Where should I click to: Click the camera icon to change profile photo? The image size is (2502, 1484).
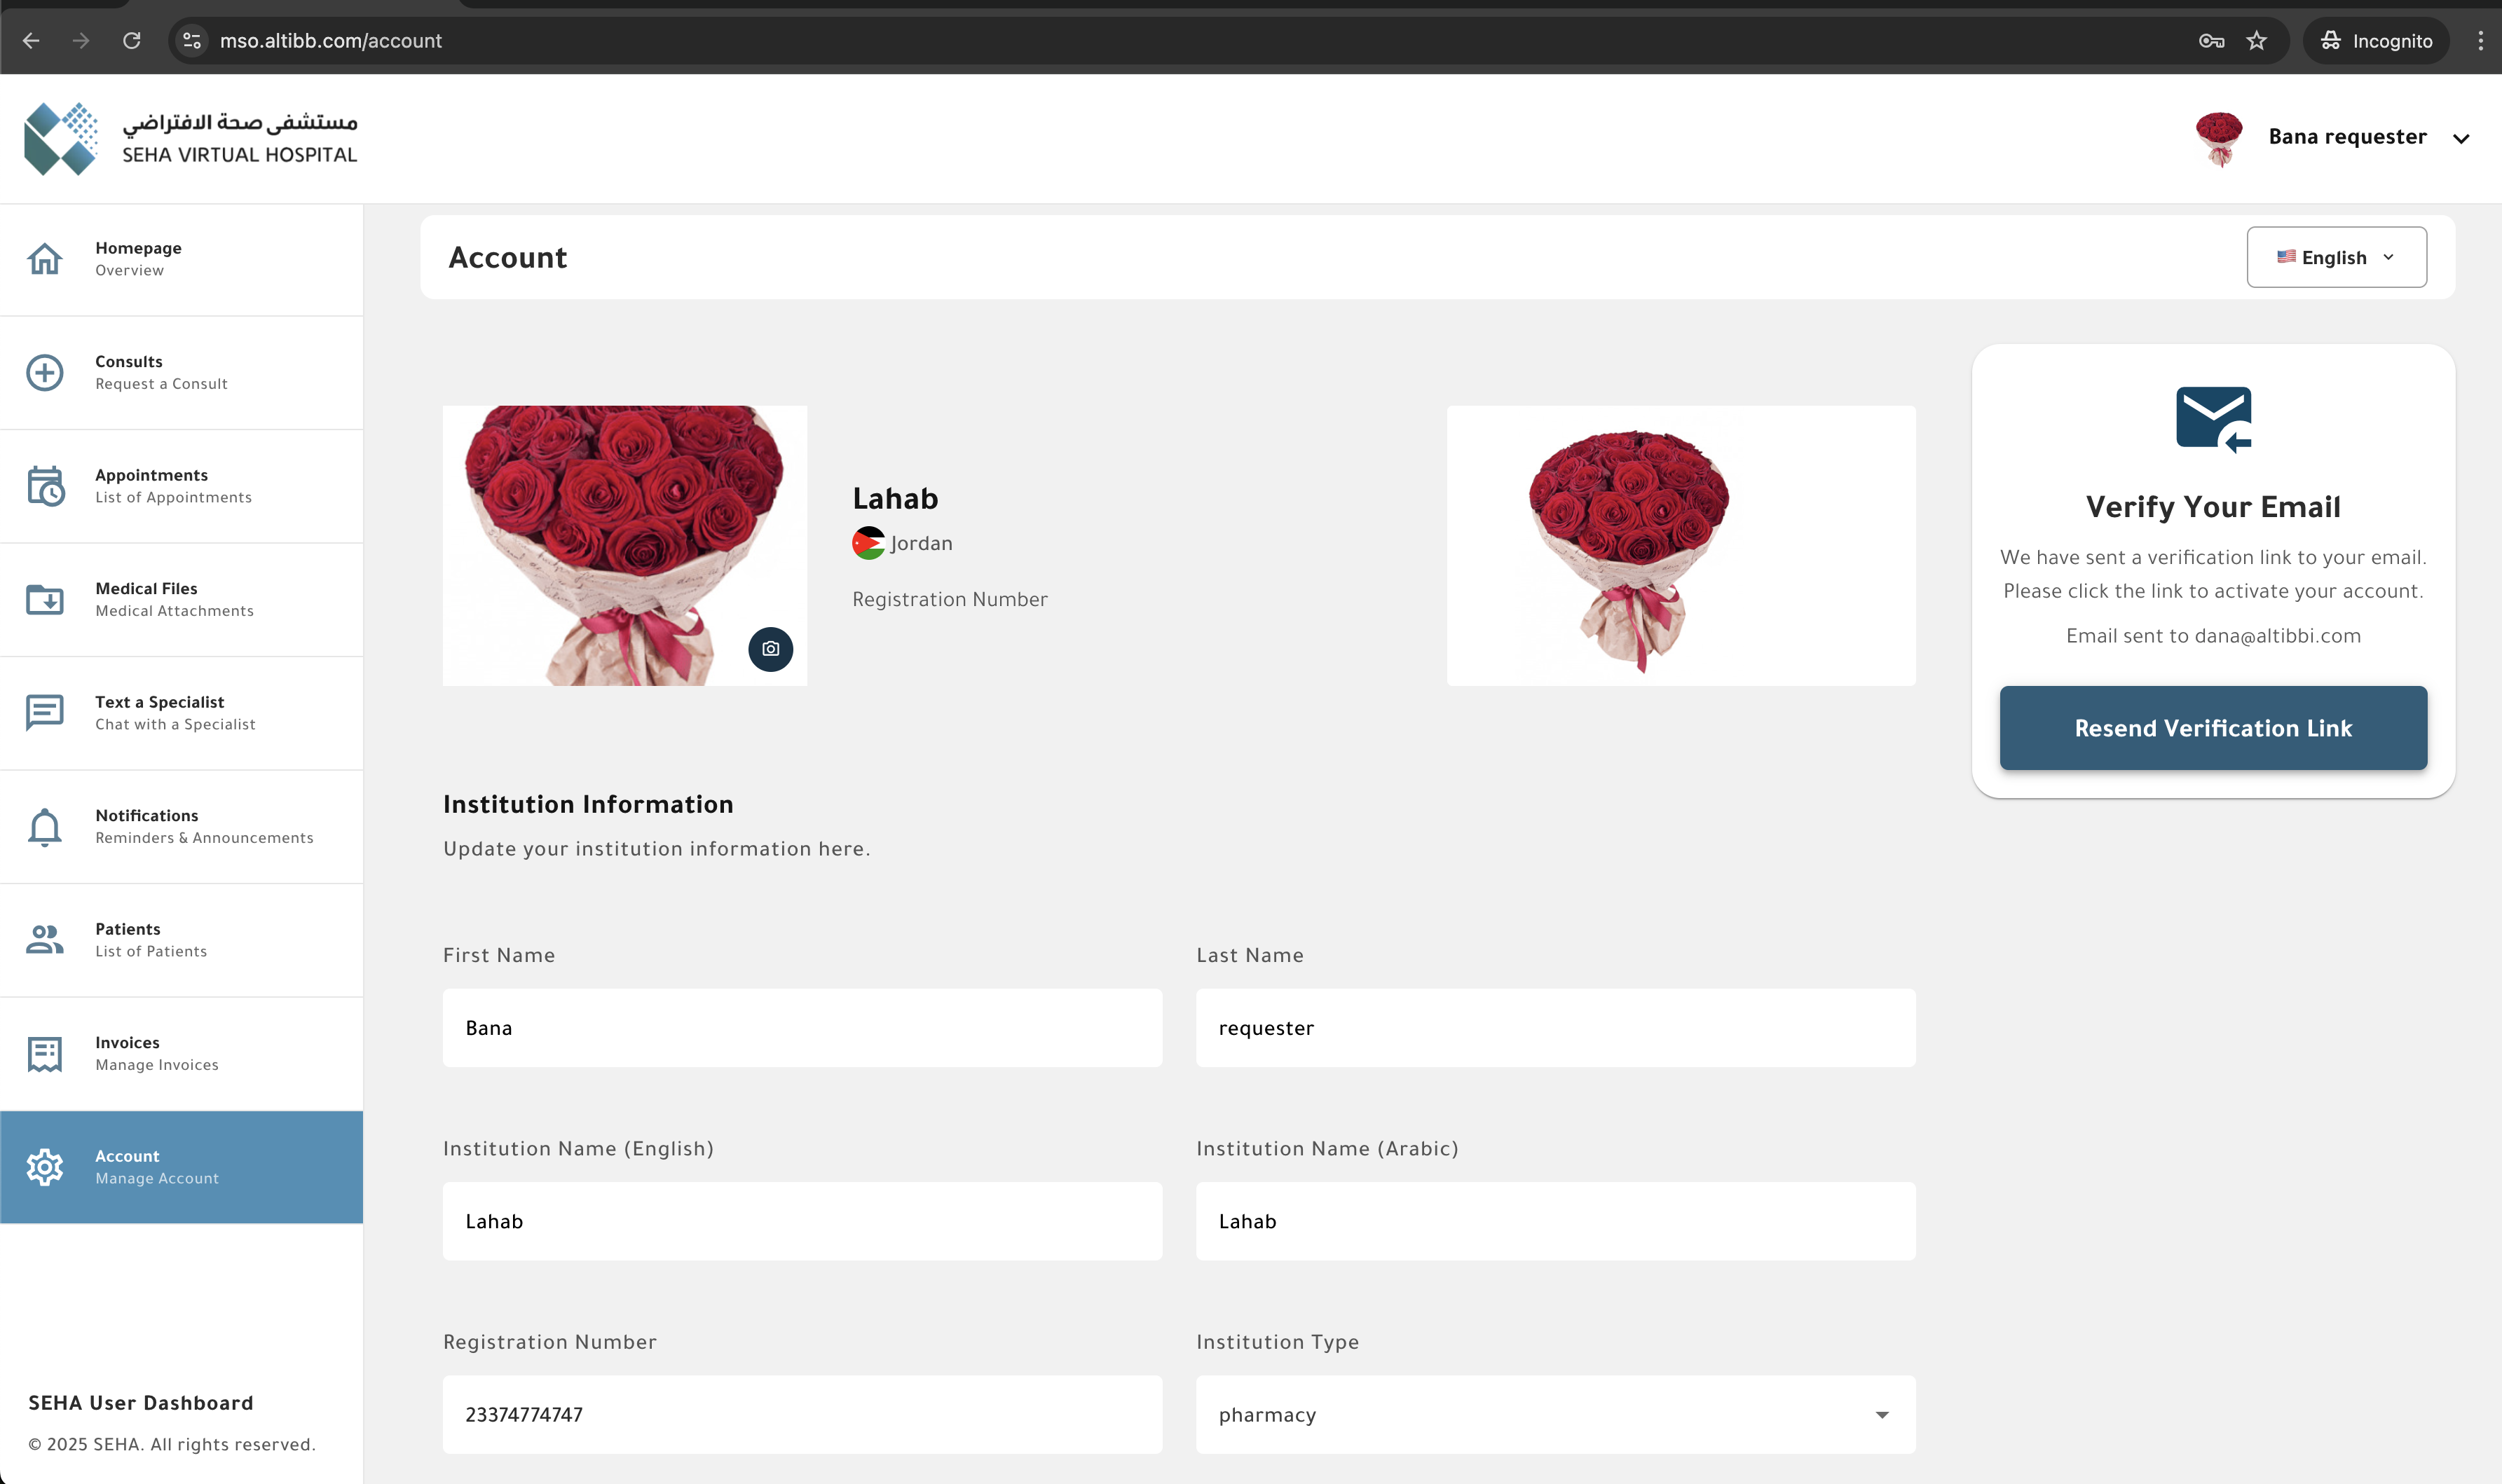[770, 649]
